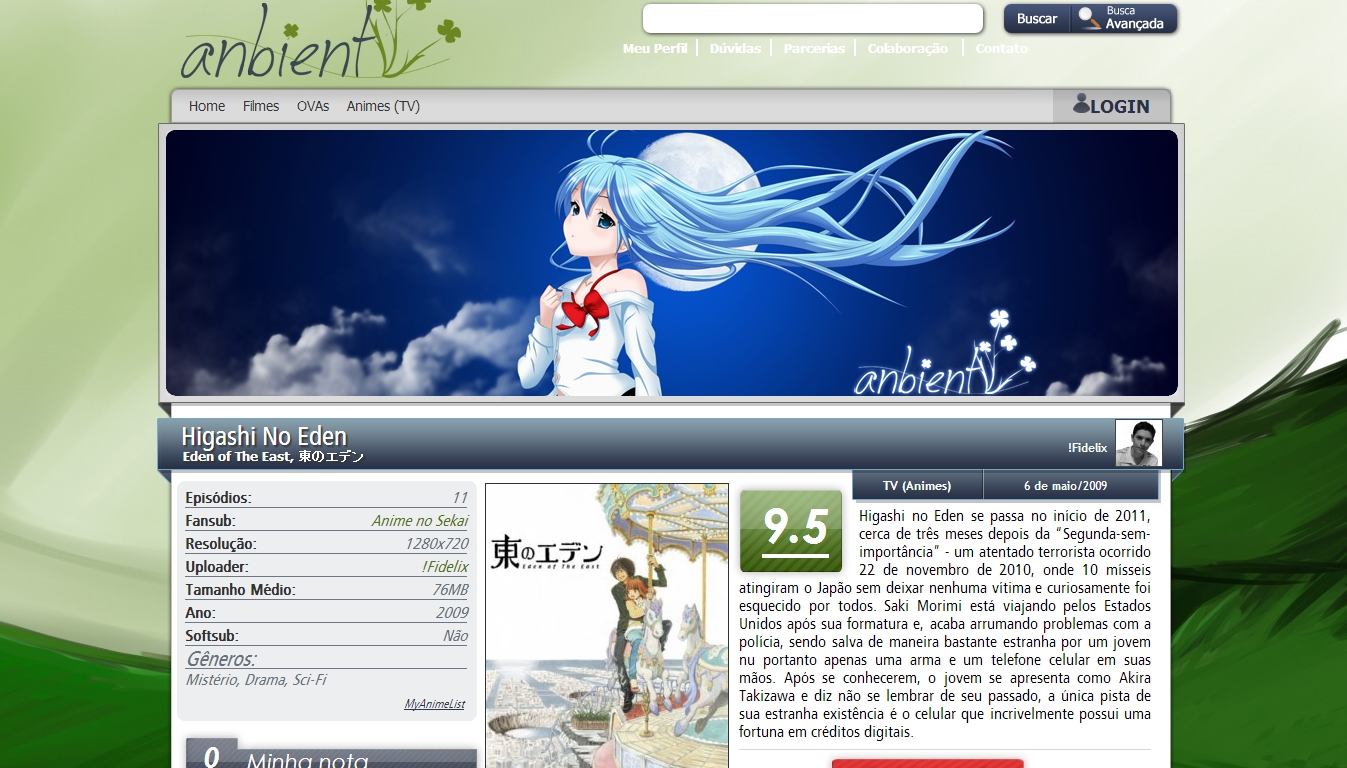This screenshot has width=1347, height=768.
Task: Select the TV (Animes) category tab
Action: coord(917,486)
